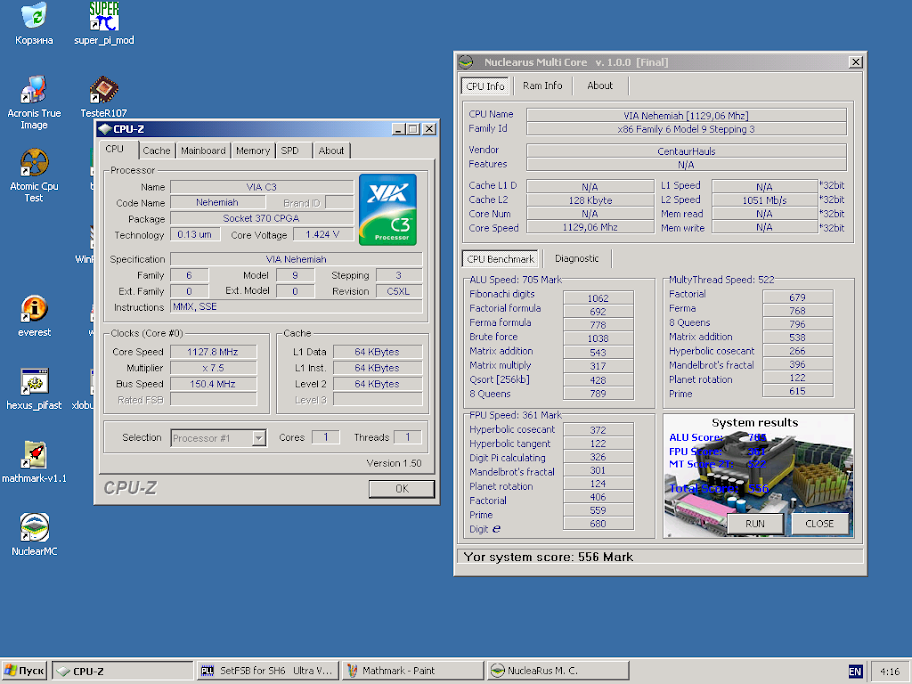
Task: Click the VIA C3 processor logo
Action: coord(388,209)
